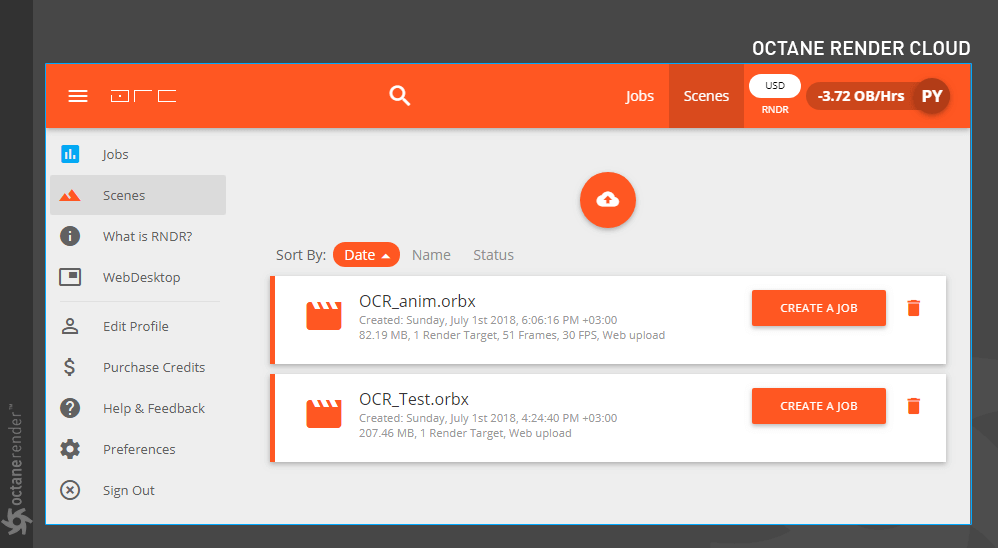Image resolution: width=998 pixels, height=548 pixels.
Task: Open search with the magnifier icon
Action: (x=400, y=95)
